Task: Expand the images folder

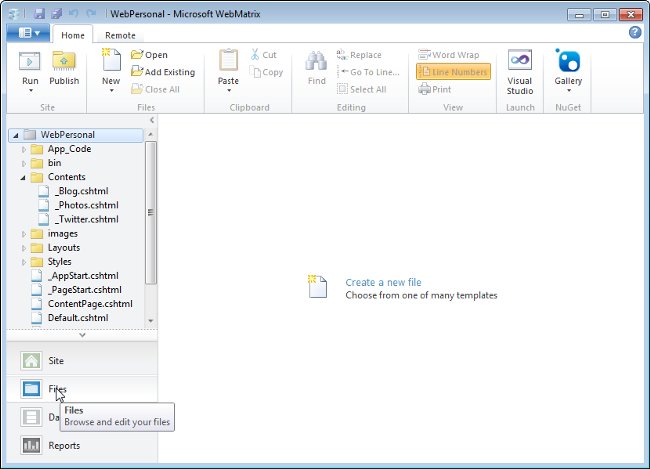Action: pyautogui.click(x=24, y=234)
